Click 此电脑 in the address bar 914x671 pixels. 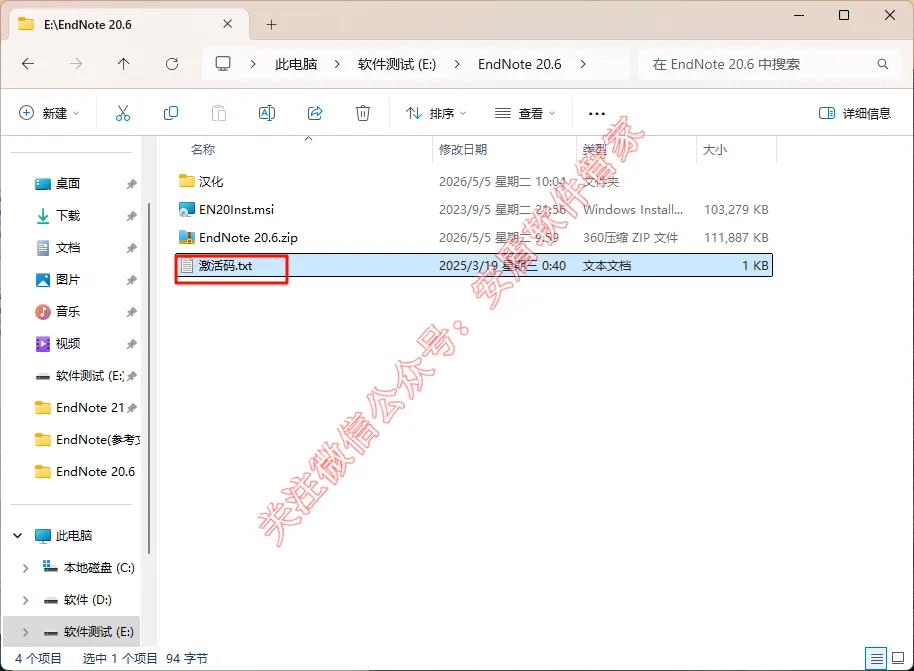[x=296, y=64]
